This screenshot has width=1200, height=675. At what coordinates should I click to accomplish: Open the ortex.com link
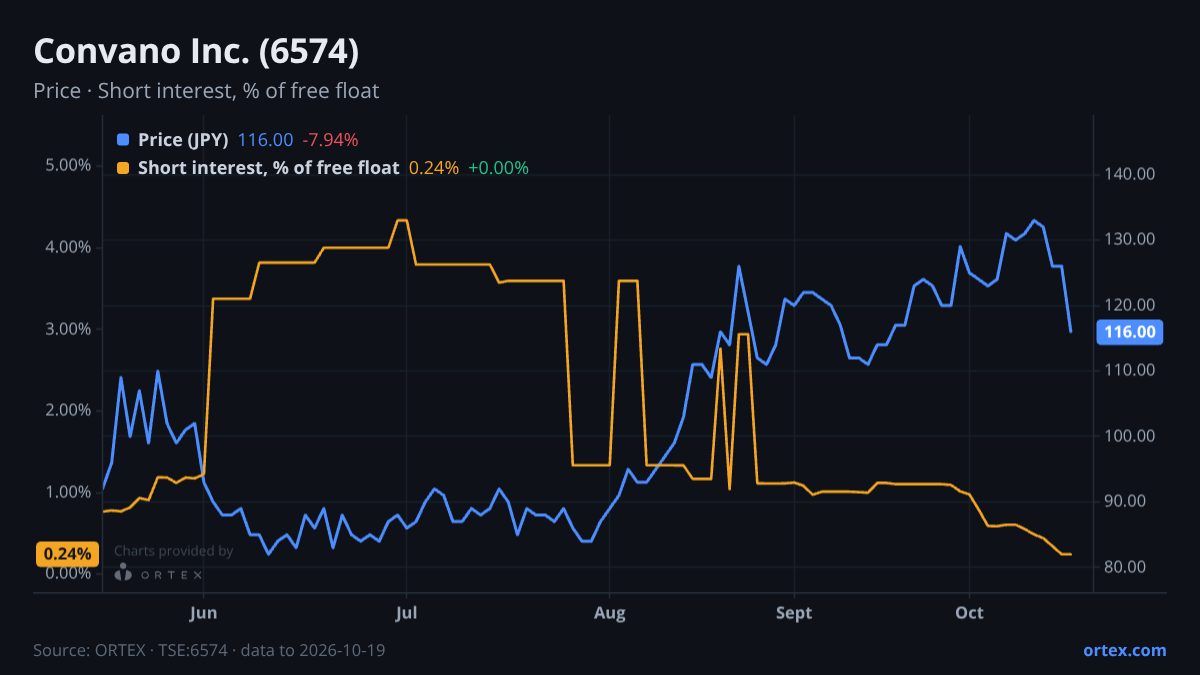[x=1124, y=650]
